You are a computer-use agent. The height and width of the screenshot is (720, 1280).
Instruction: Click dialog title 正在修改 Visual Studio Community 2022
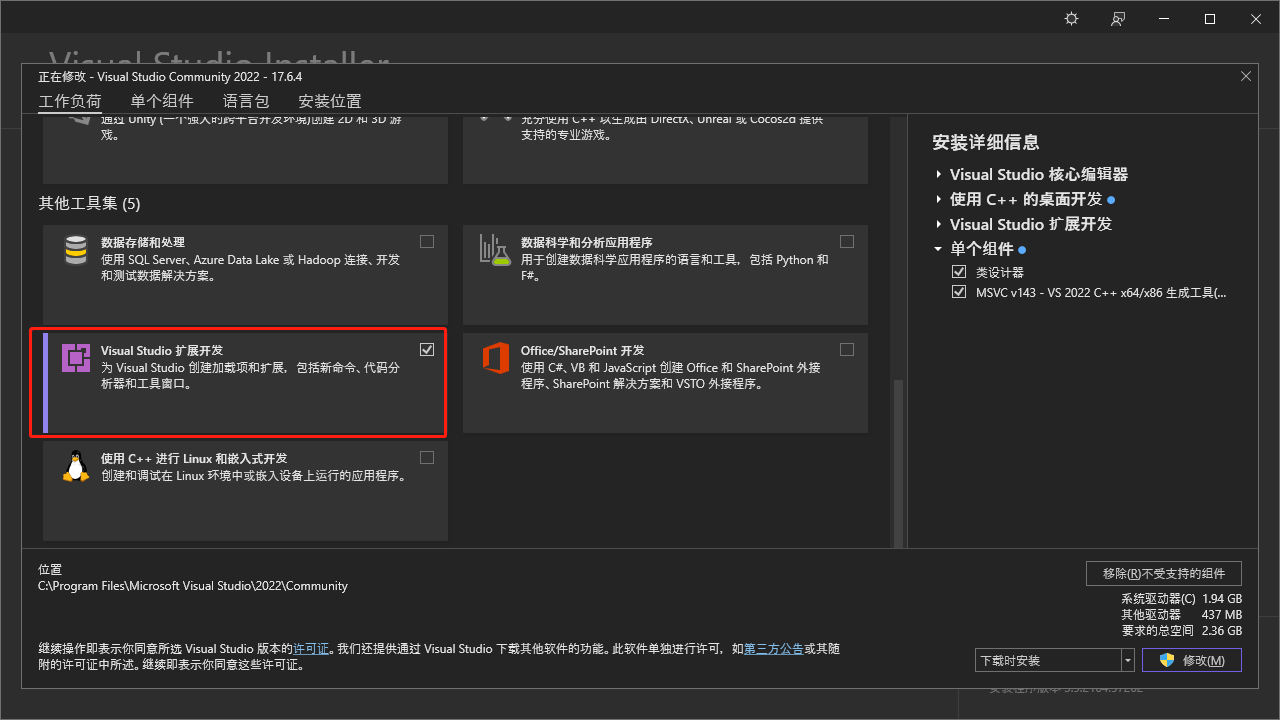[170, 77]
